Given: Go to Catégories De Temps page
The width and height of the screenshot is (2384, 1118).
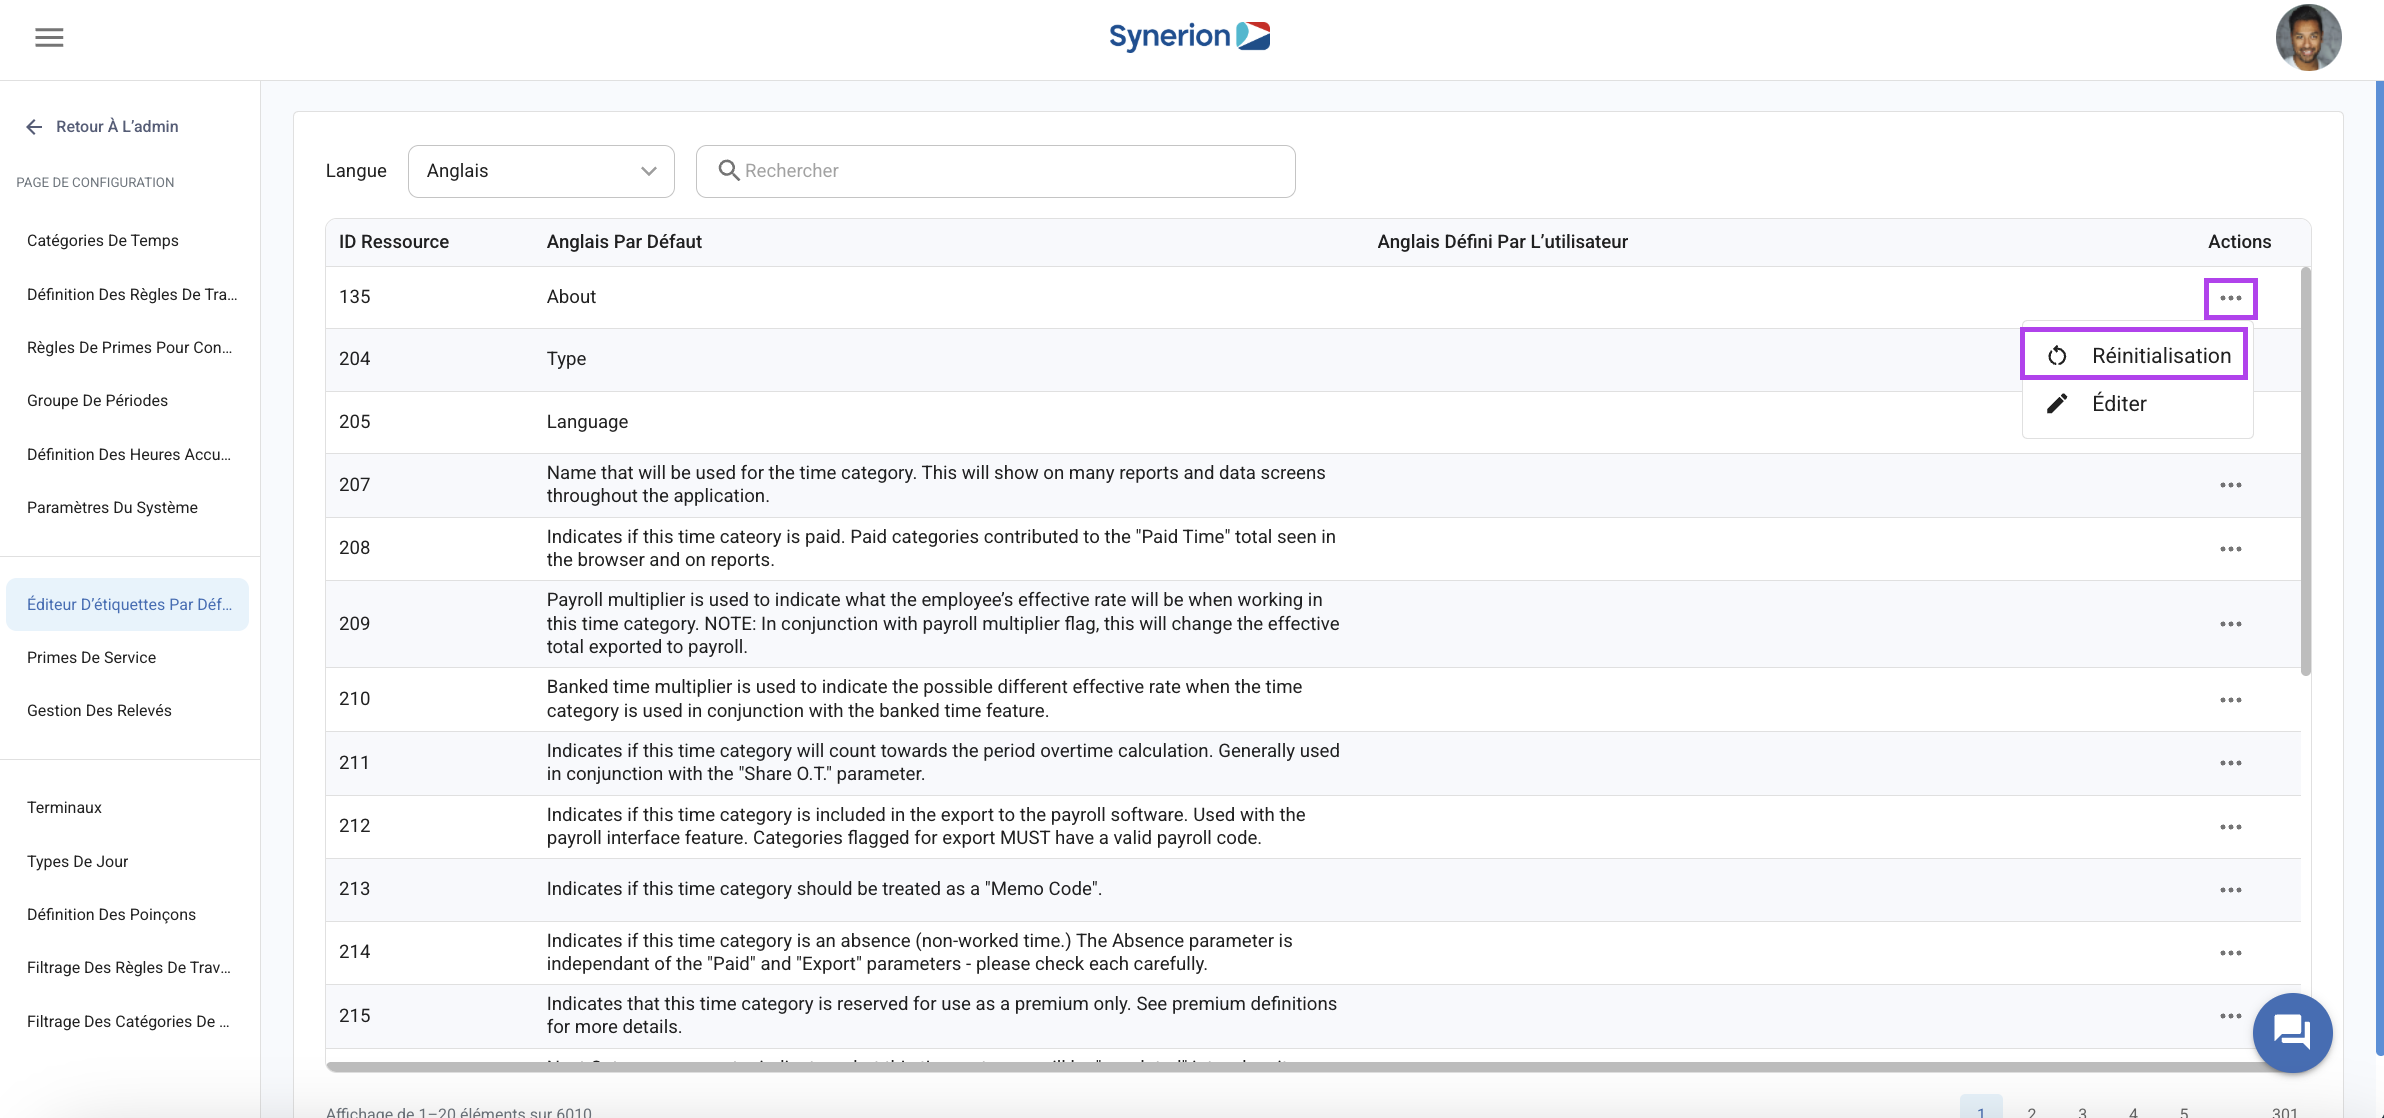Looking at the screenshot, I should tap(103, 241).
